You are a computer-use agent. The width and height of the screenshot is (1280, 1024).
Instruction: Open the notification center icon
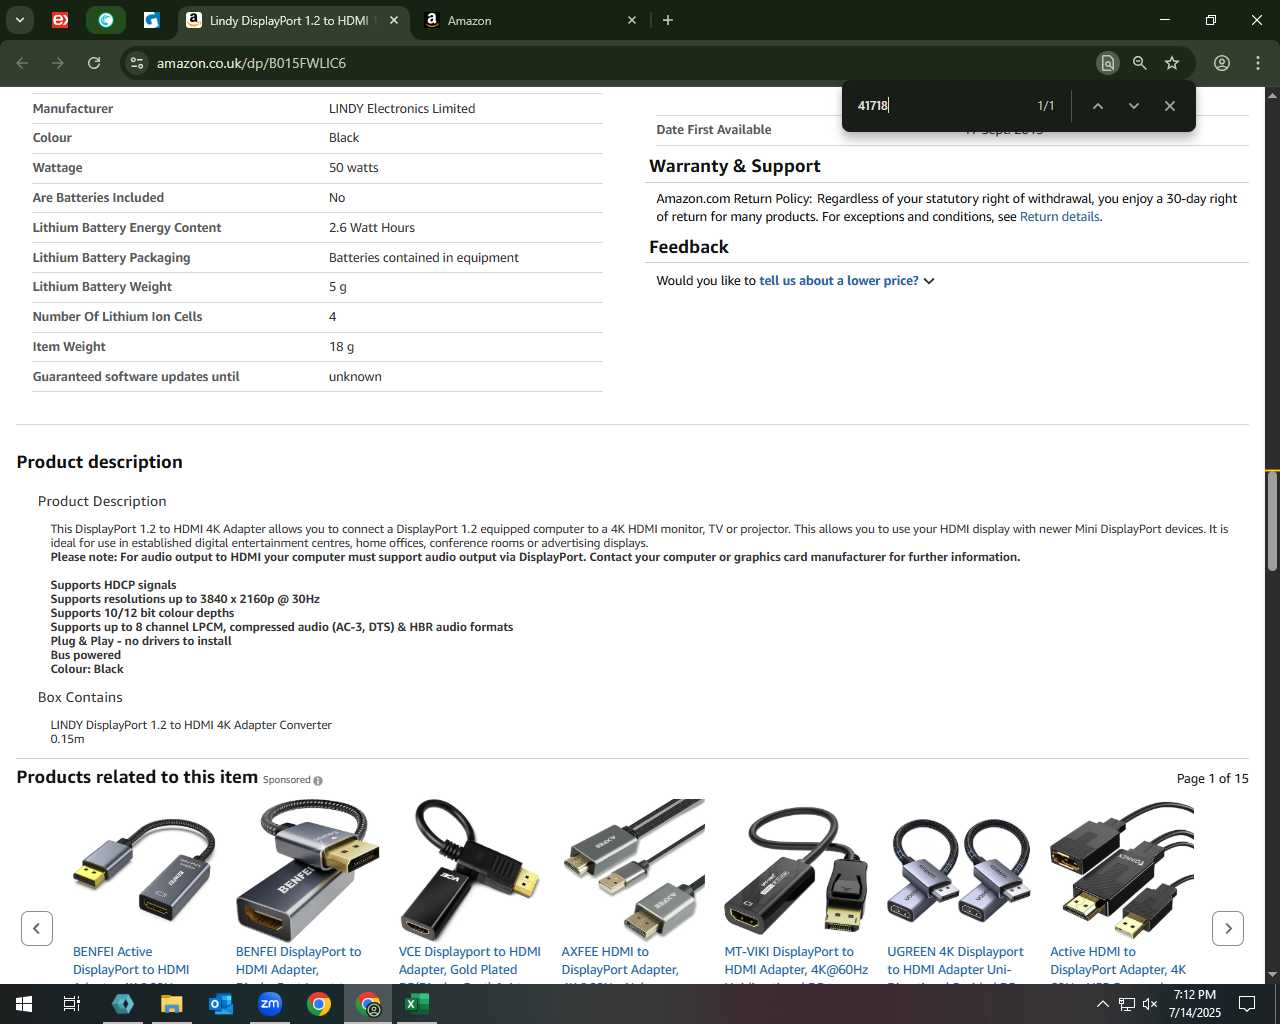1247,1004
